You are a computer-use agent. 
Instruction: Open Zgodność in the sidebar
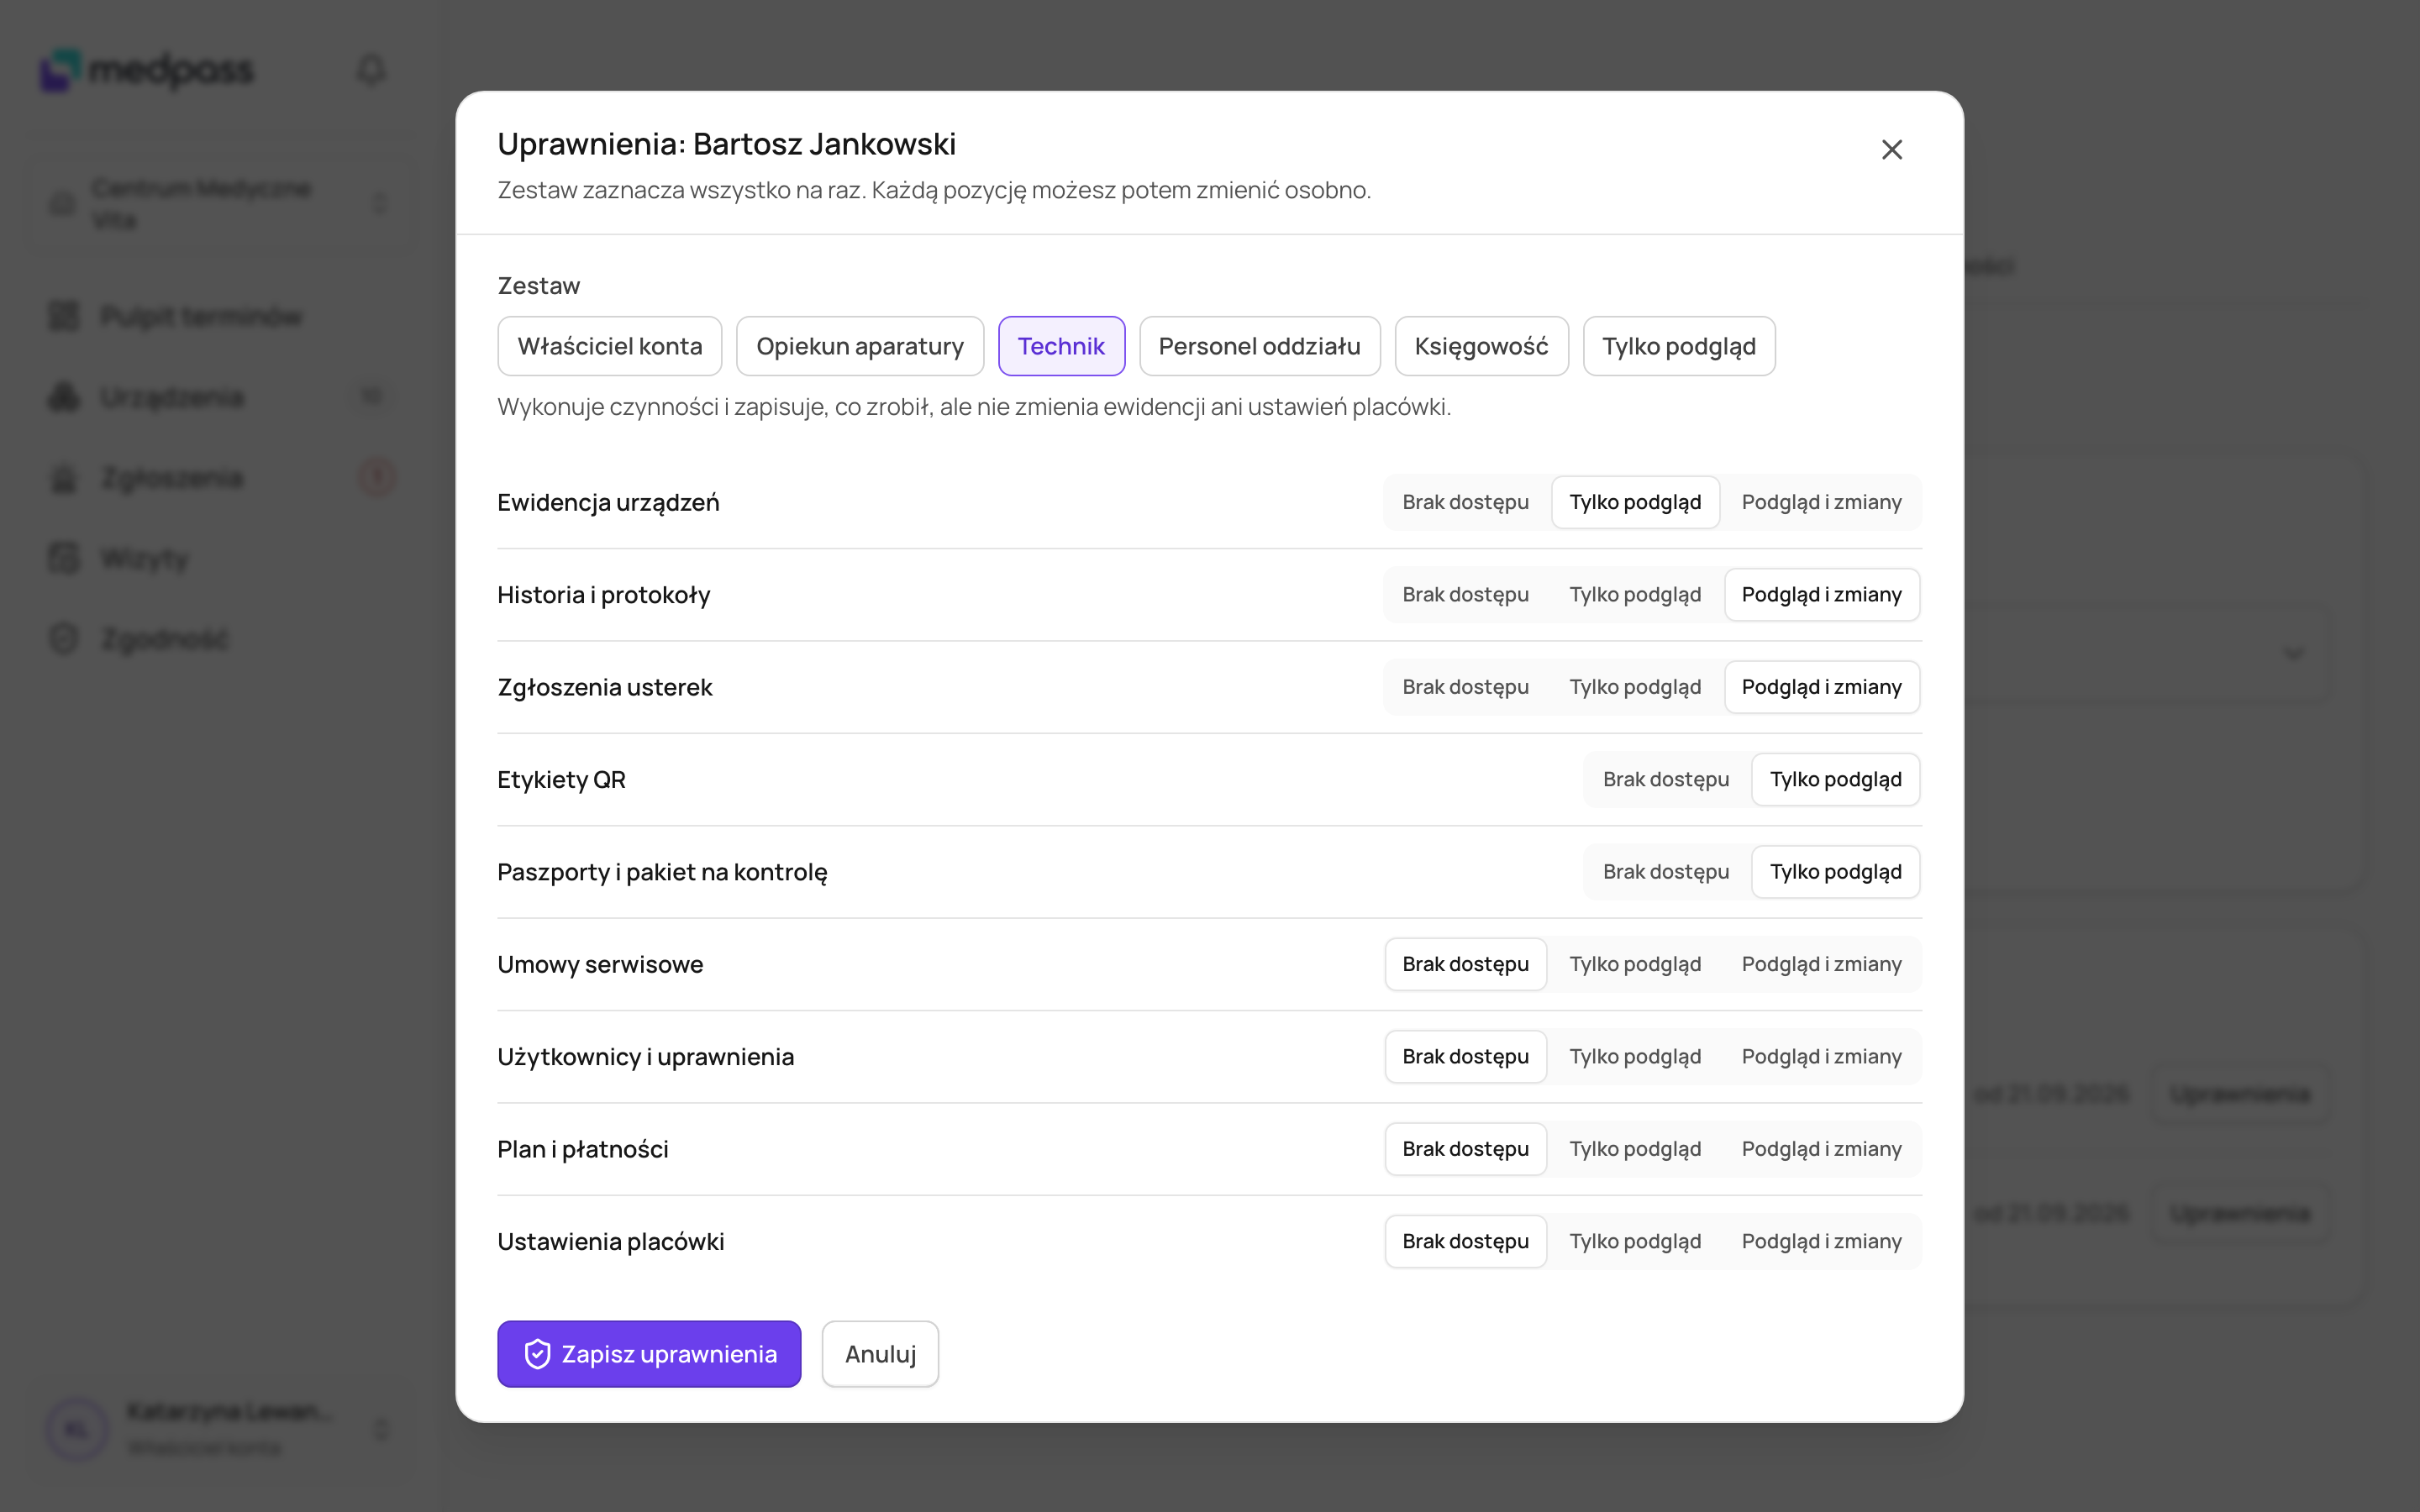[222, 639]
